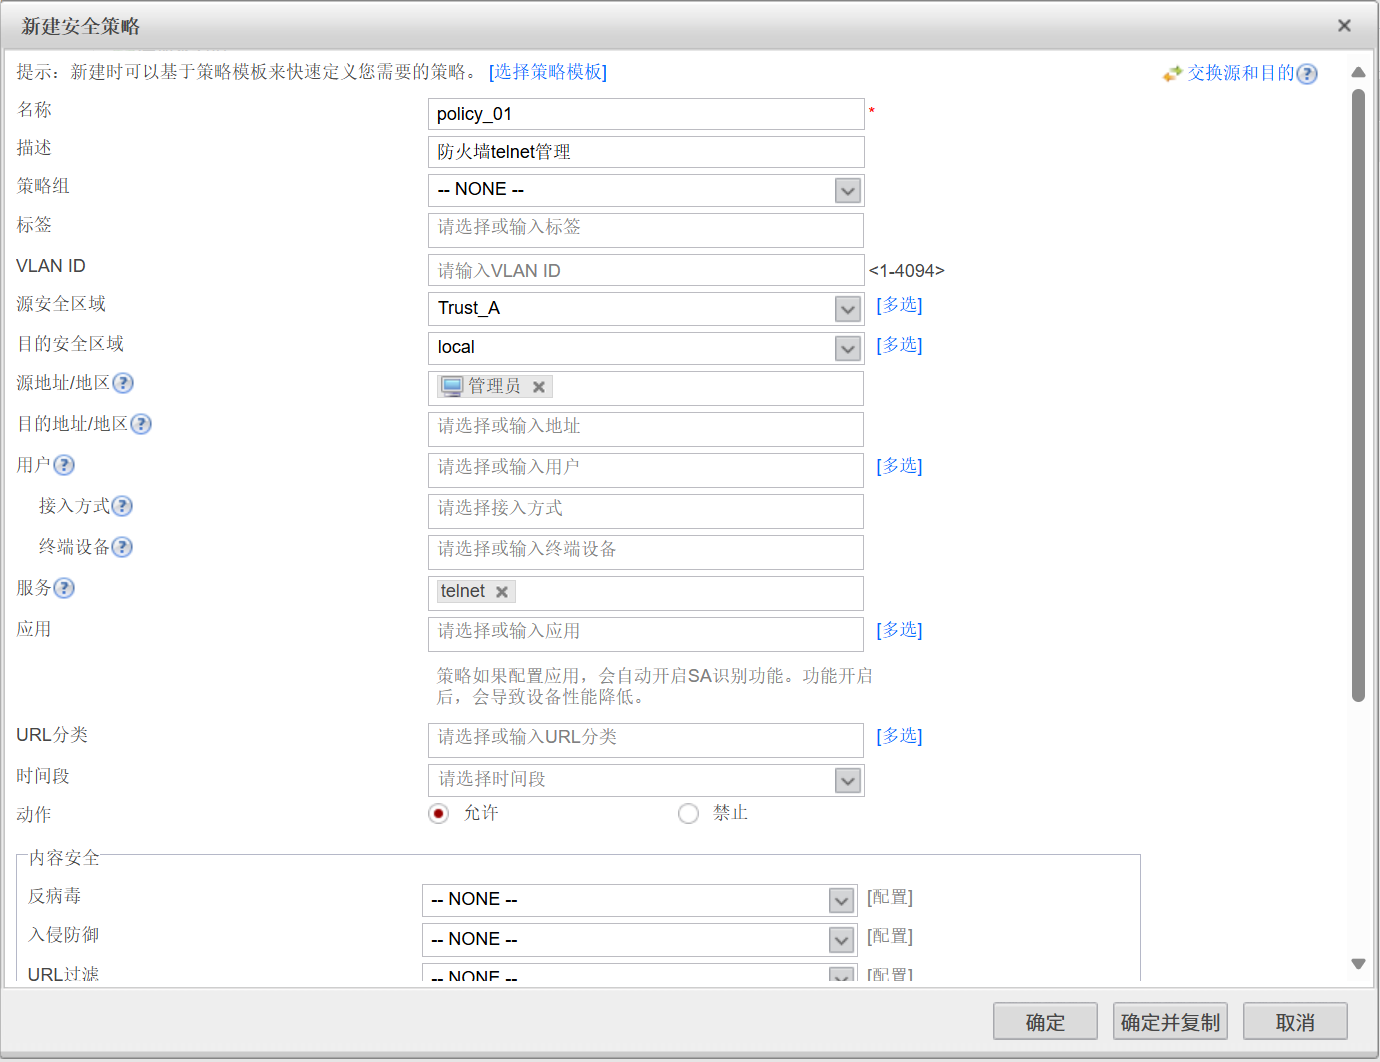Click the 用户 input field

click(646, 470)
